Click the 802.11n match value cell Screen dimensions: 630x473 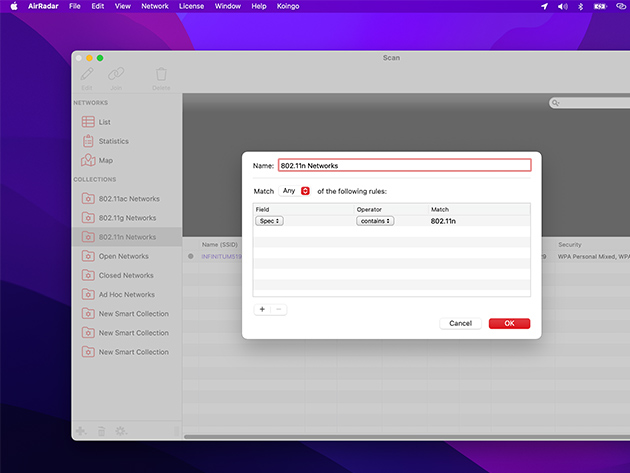point(443,221)
